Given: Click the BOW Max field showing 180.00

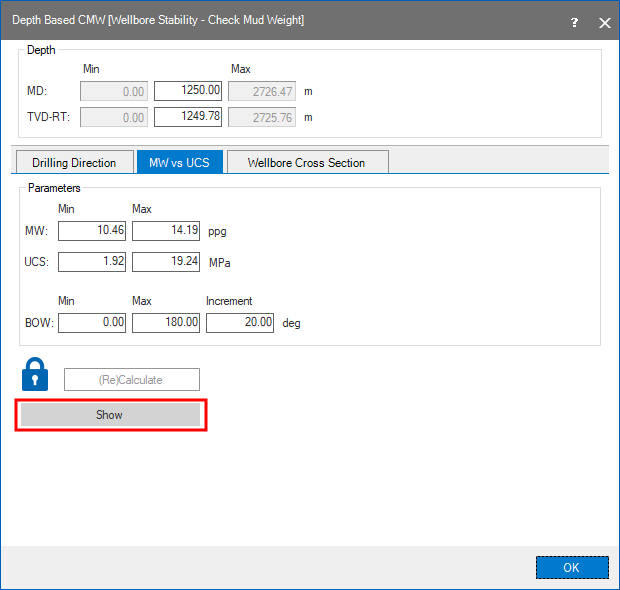Looking at the screenshot, I should pos(166,323).
